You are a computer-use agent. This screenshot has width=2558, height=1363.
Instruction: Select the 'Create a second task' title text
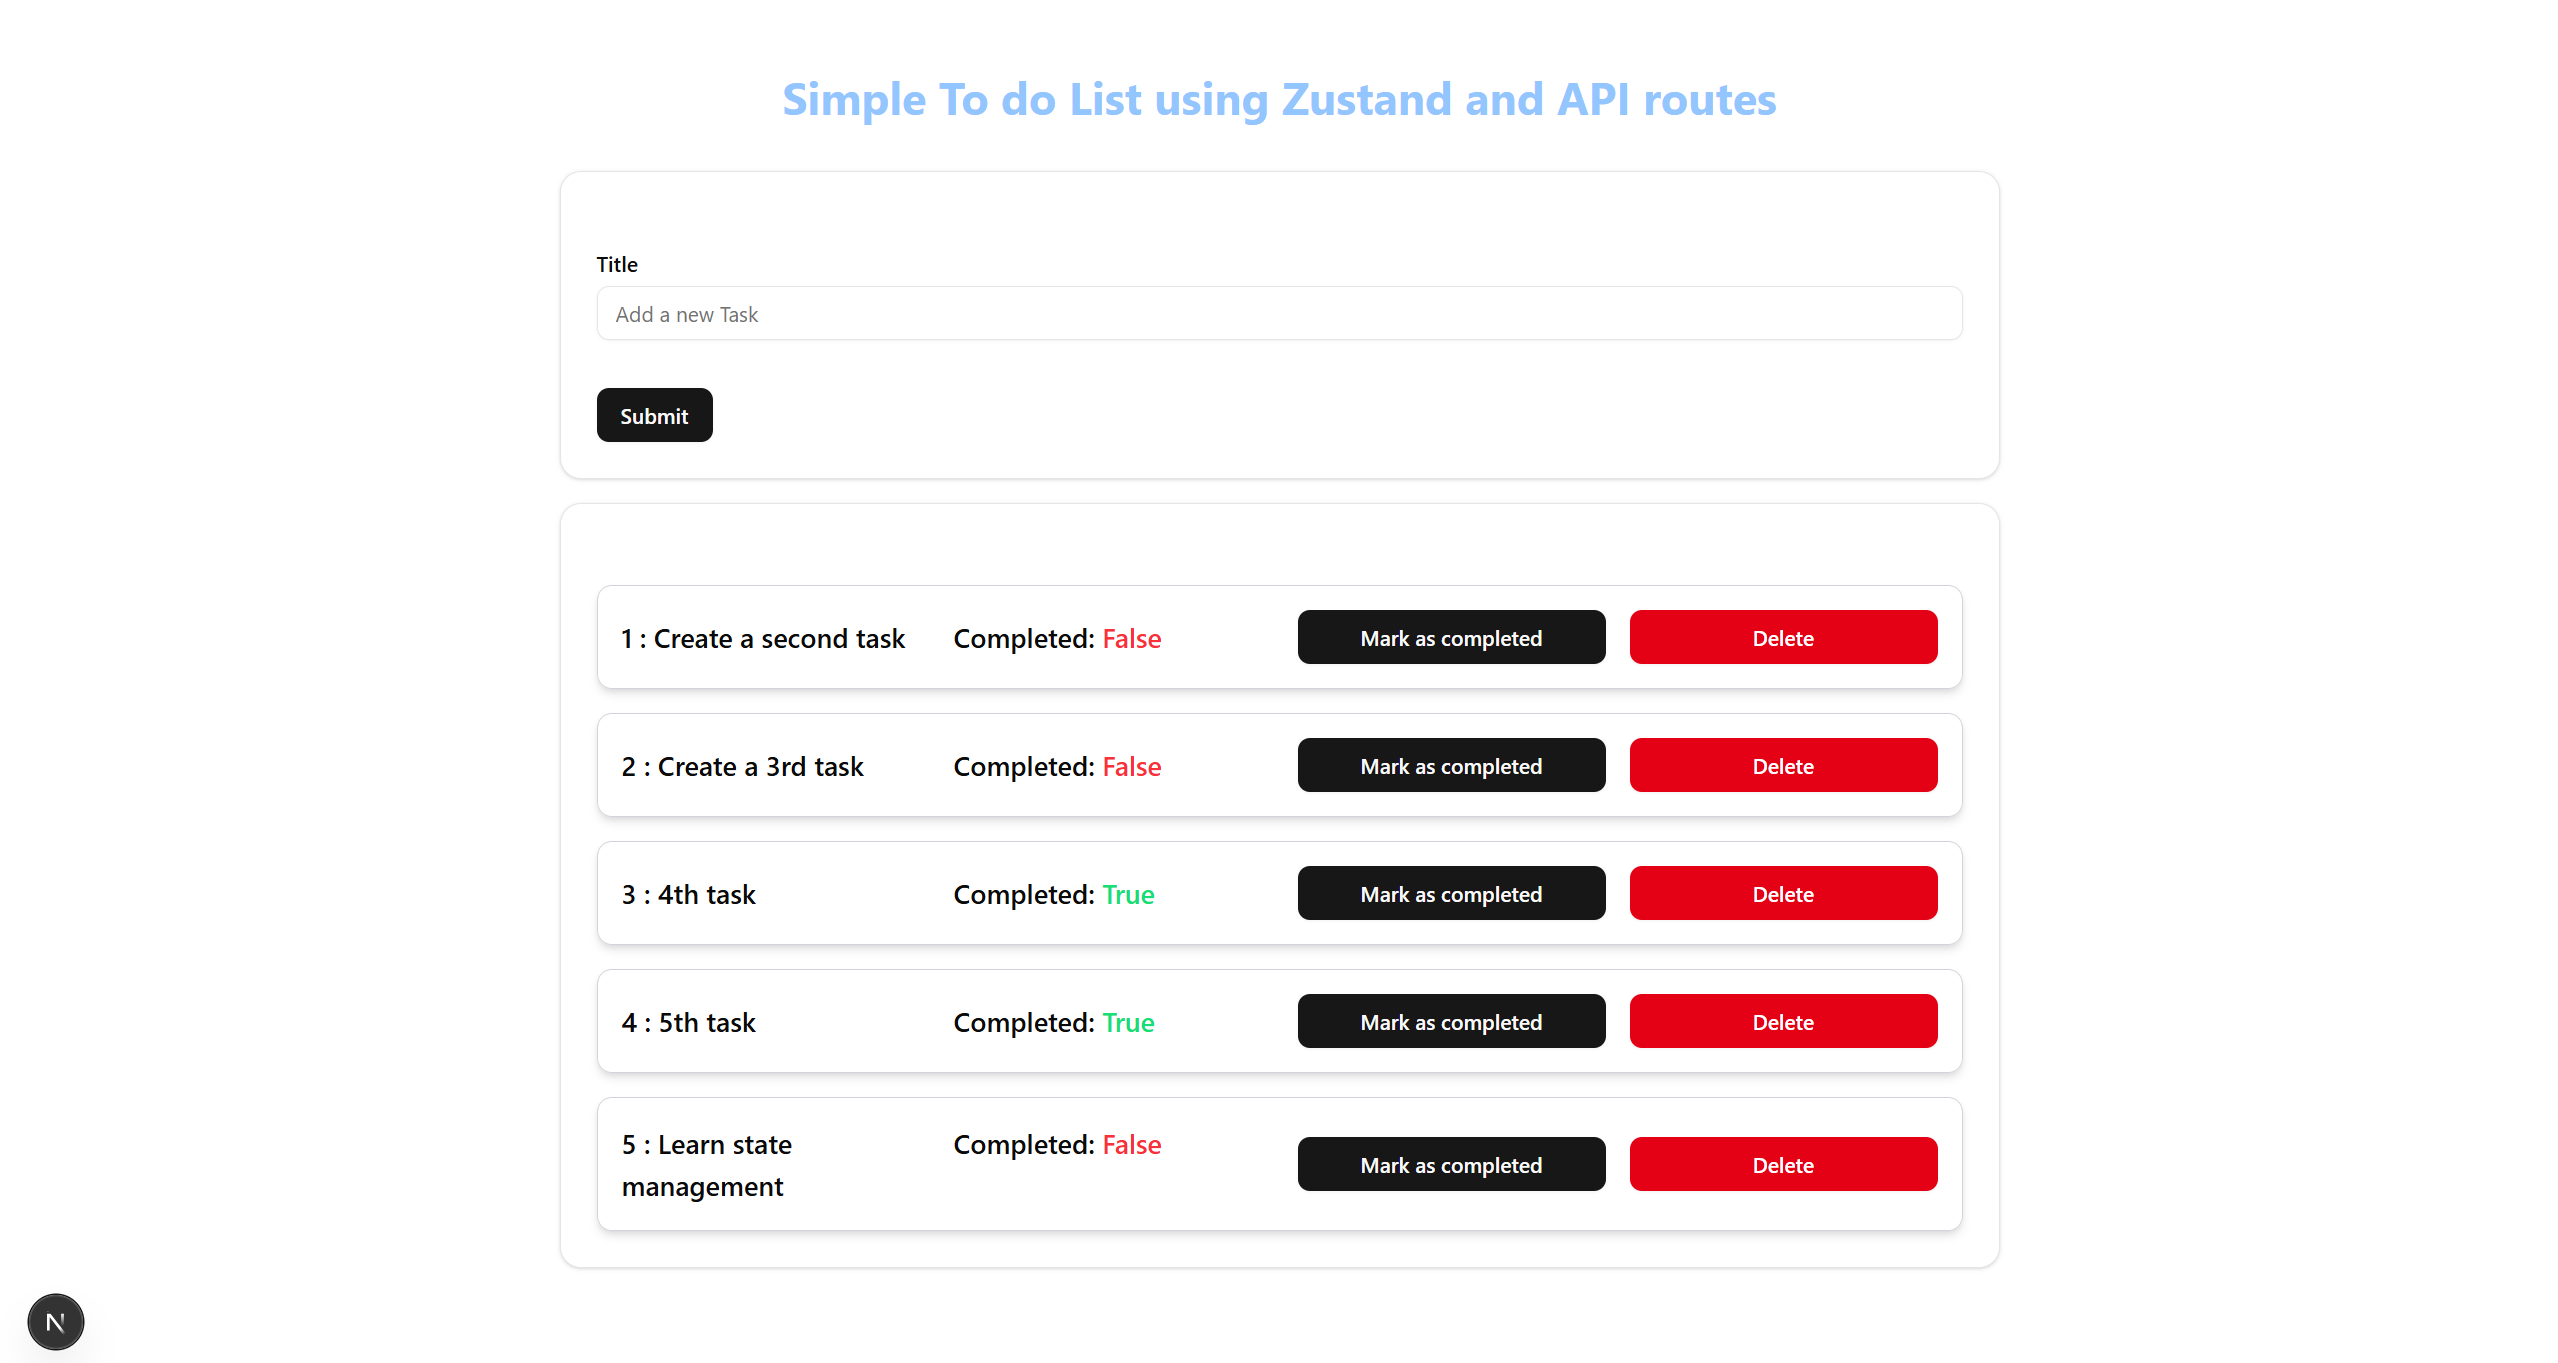778,639
